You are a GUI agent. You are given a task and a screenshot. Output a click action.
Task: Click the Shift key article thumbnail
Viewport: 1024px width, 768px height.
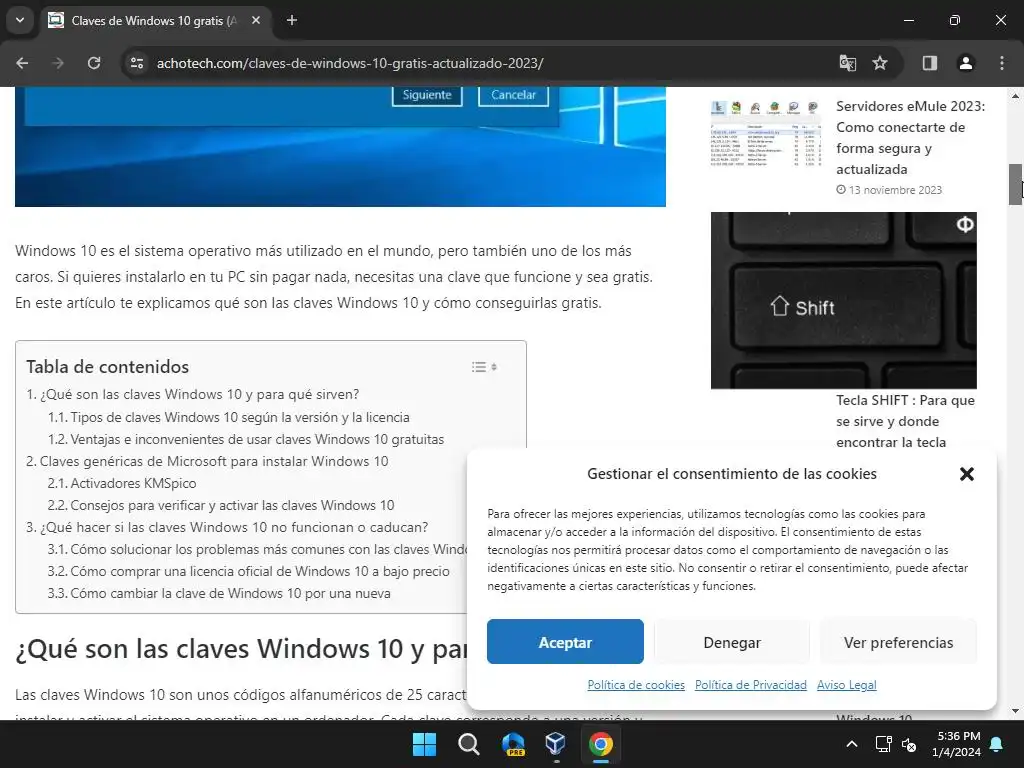pos(844,300)
